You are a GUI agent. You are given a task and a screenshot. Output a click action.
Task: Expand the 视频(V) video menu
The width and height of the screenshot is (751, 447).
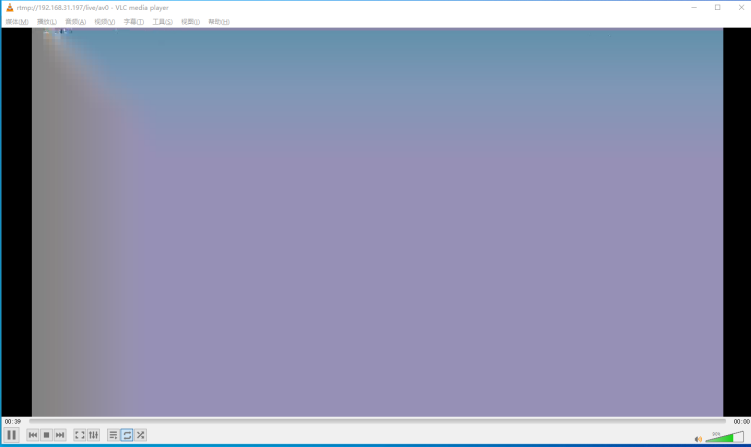(104, 22)
